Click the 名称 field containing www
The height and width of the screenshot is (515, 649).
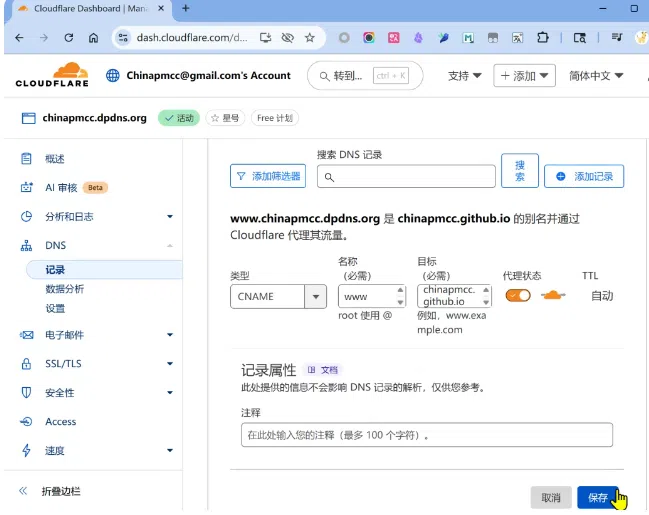(372, 296)
